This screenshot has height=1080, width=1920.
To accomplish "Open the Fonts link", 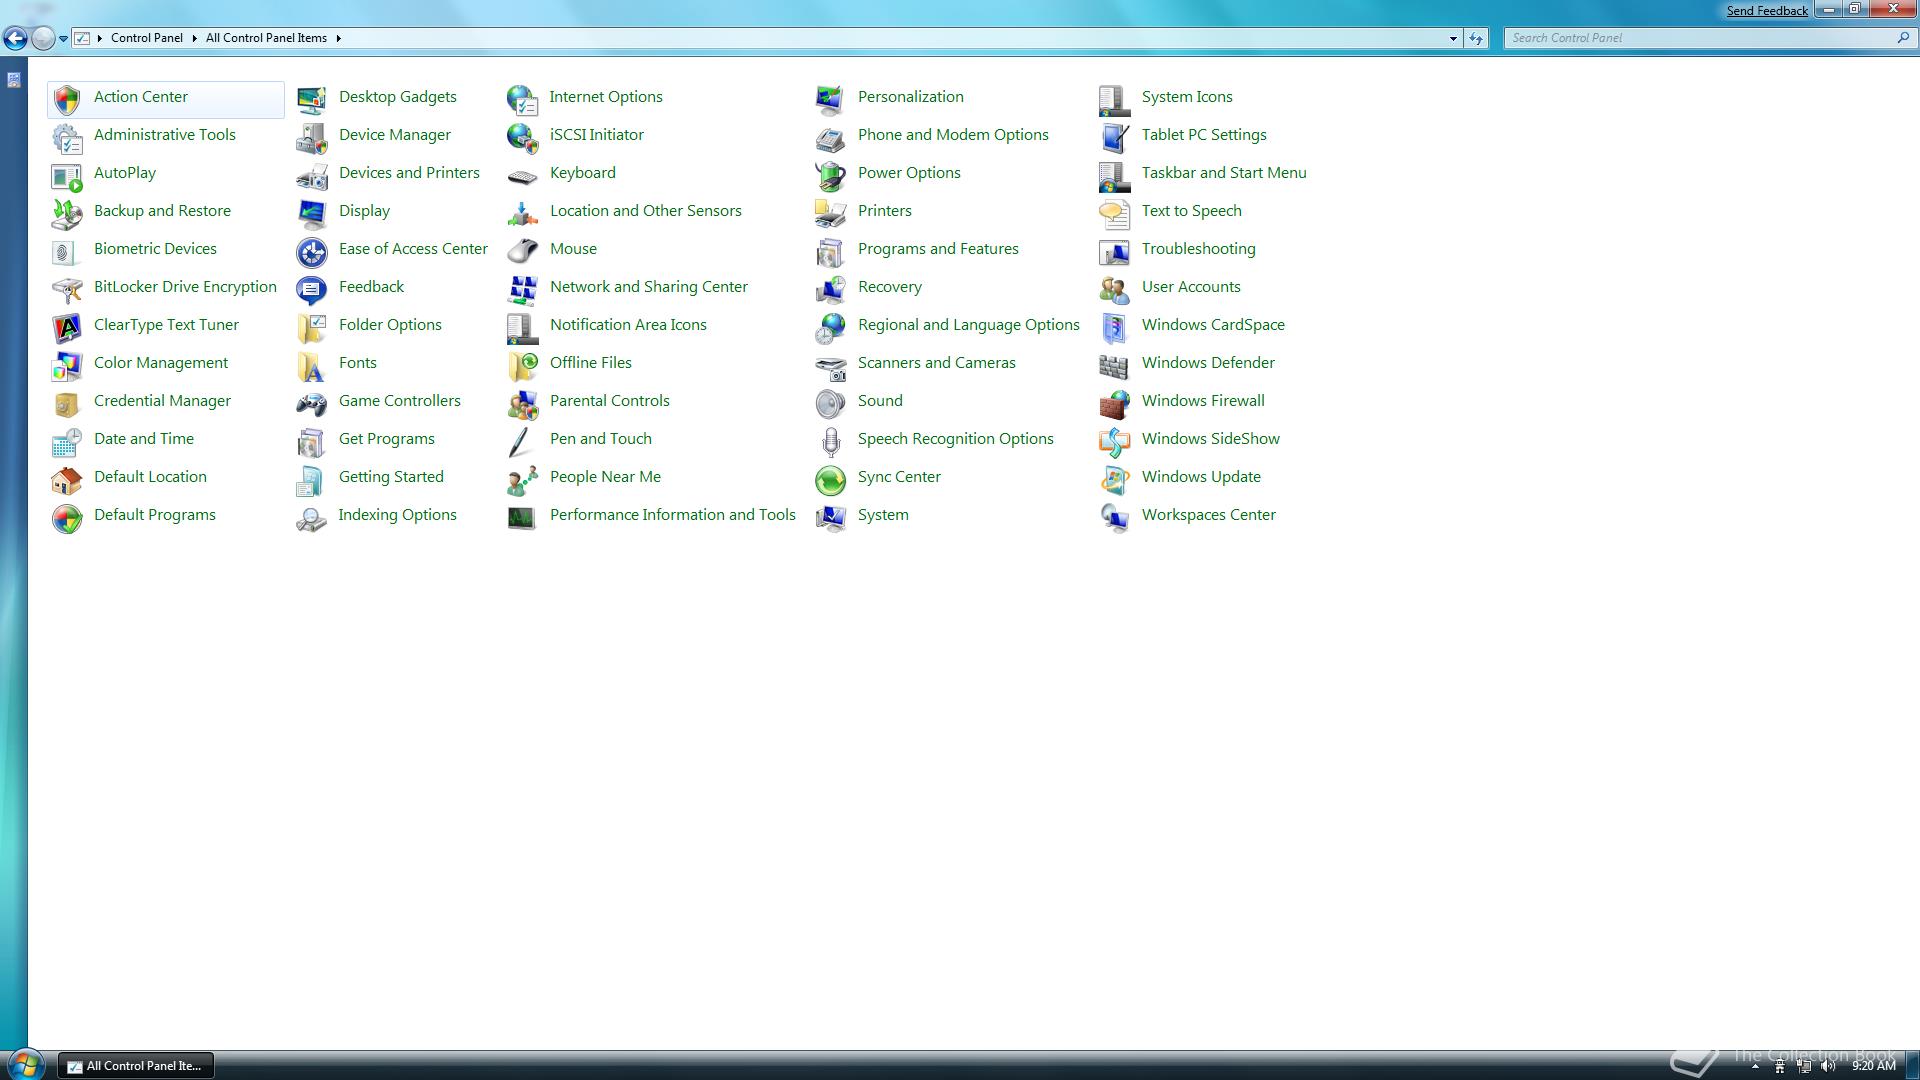I will pyautogui.click(x=358, y=363).
